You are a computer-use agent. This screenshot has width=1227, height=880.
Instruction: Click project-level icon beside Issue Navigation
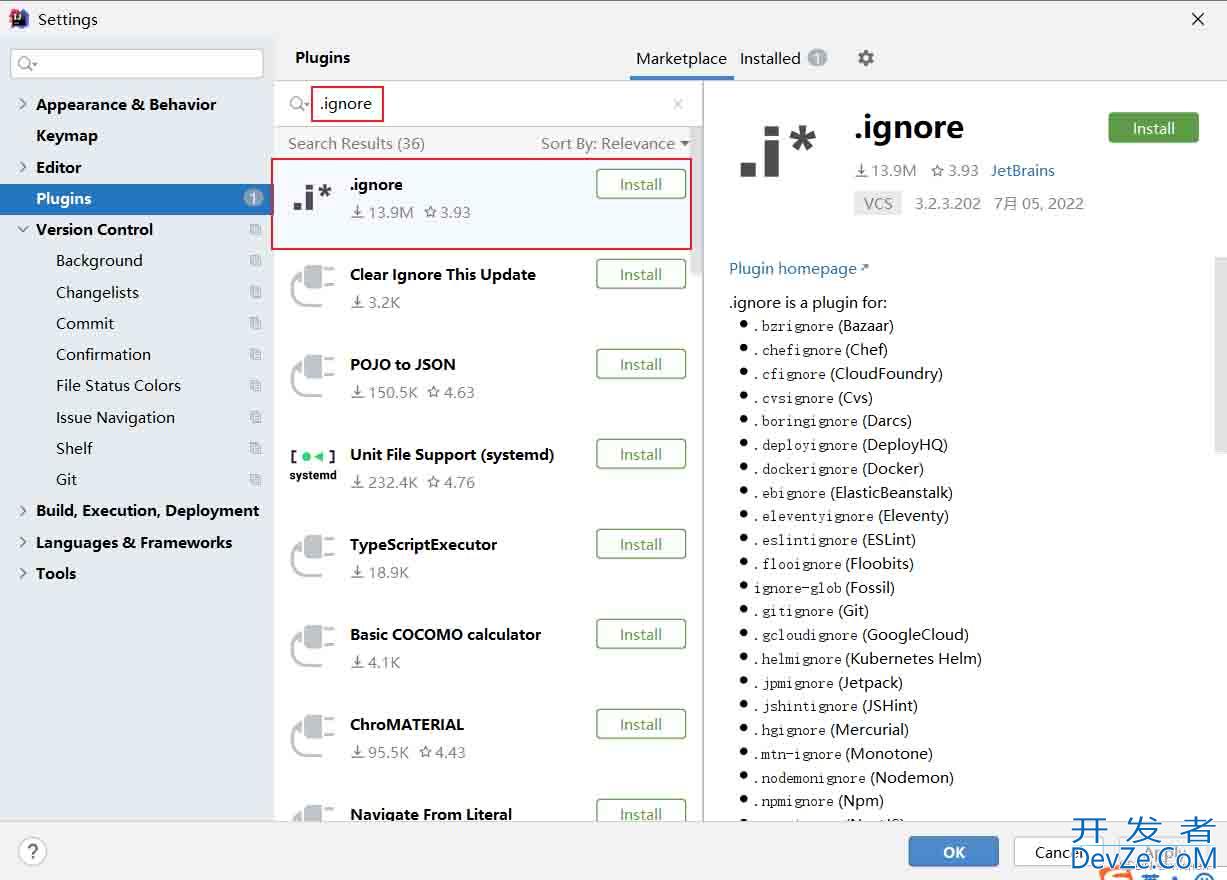pyautogui.click(x=255, y=417)
